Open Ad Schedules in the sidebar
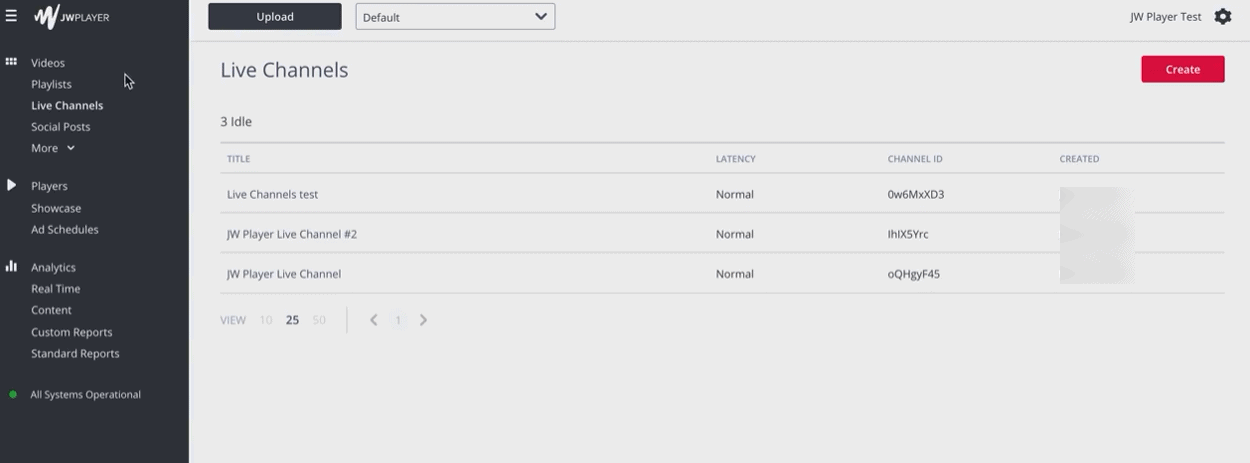The height and width of the screenshot is (463, 1250). click(x=65, y=229)
